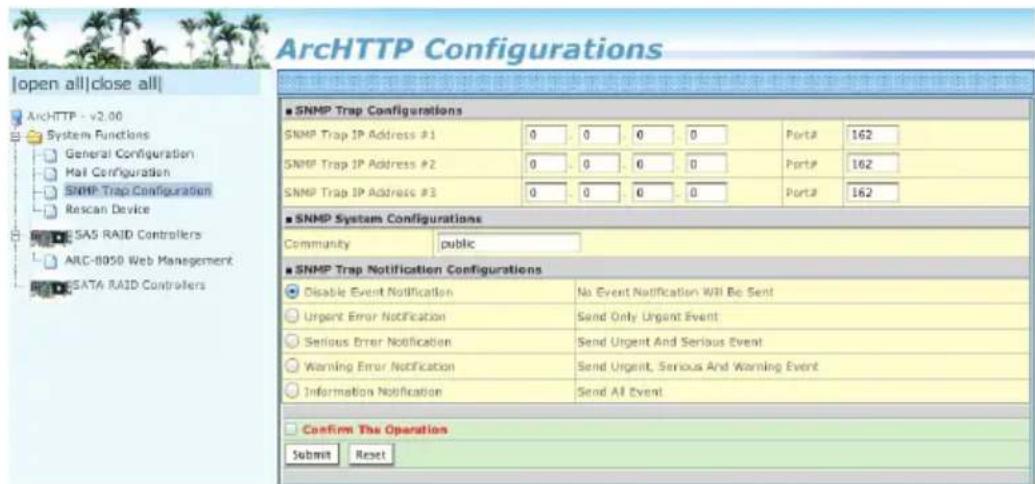The image size is (1035, 484).
Task: Open General Configuration in the tree
Action: pos(129,153)
